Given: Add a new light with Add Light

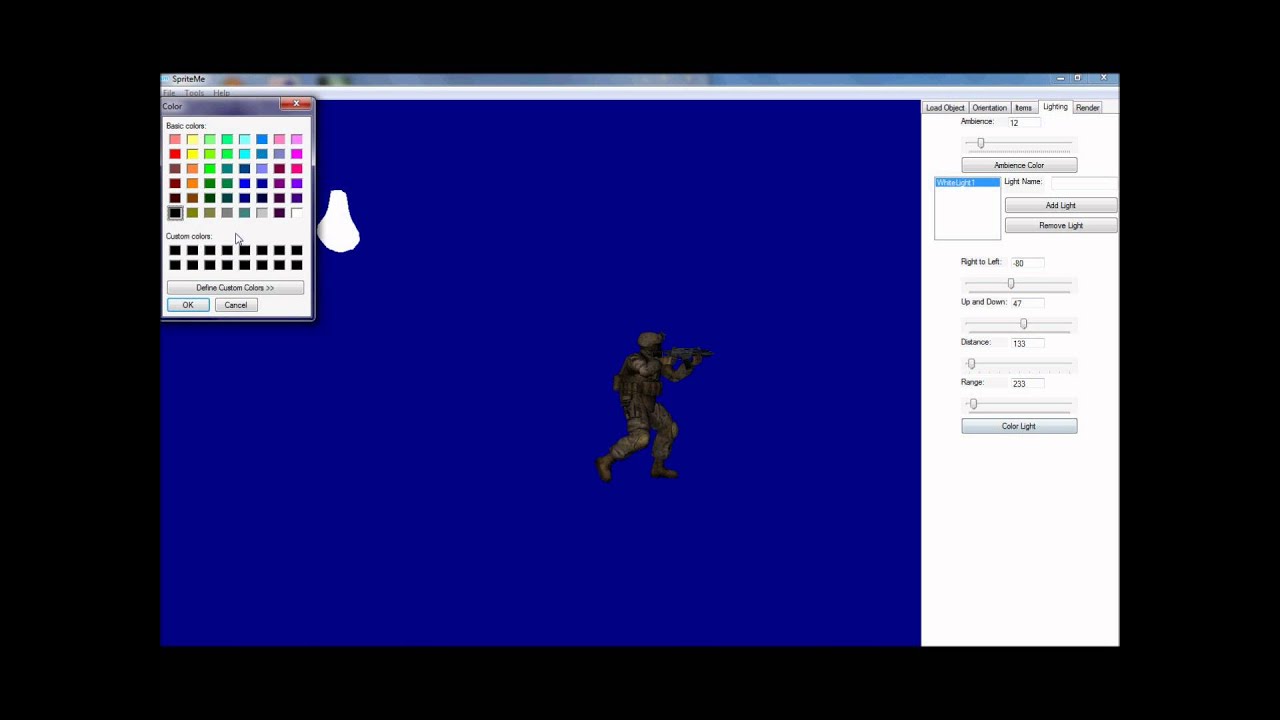Looking at the screenshot, I should click(x=1060, y=205).
